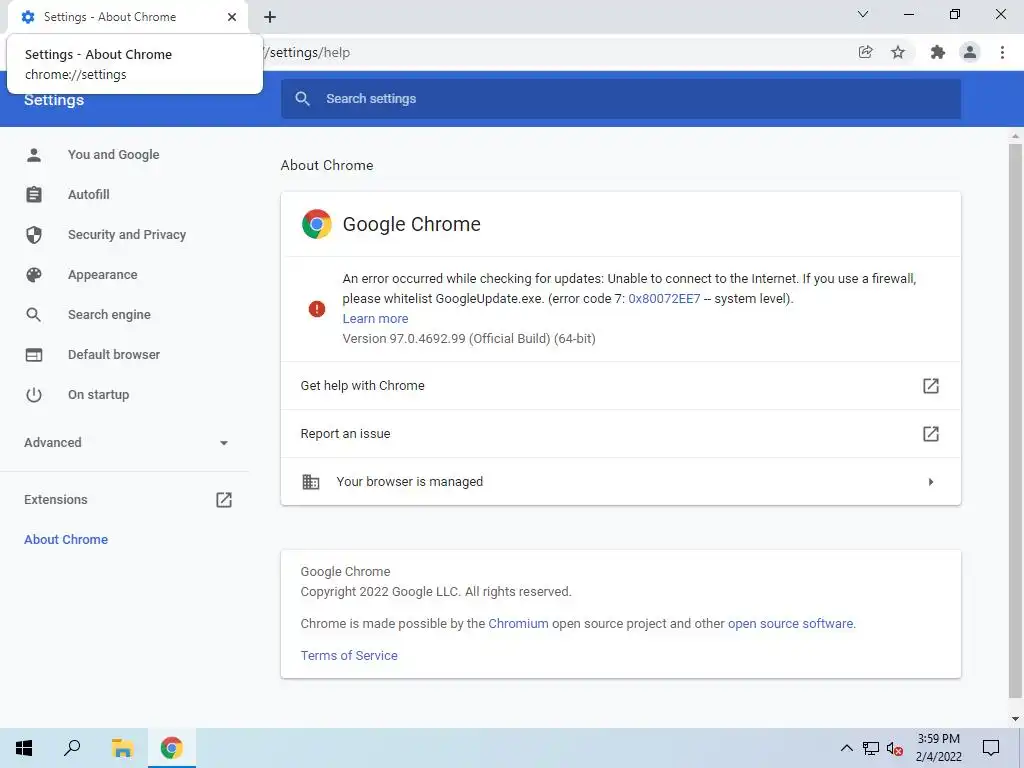Open a new tab
1024x768 pixels.
[270, 17]
